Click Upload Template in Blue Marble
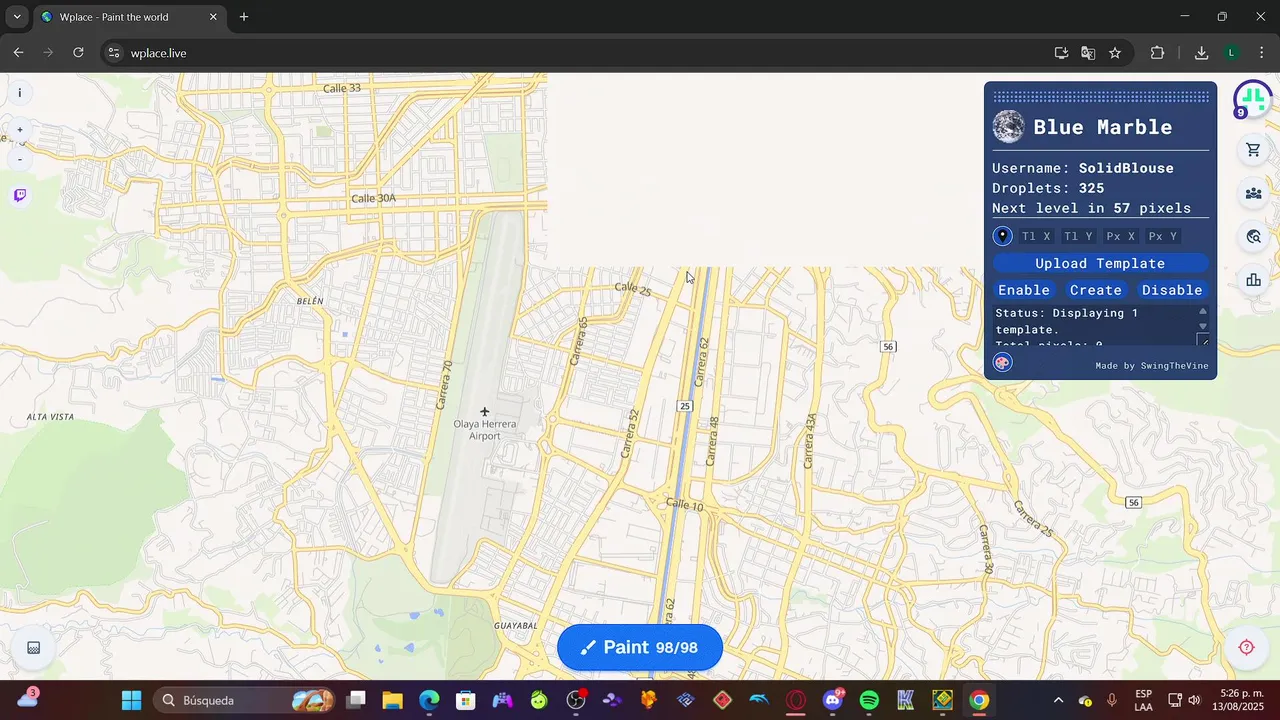 [x=1100, y=263]
